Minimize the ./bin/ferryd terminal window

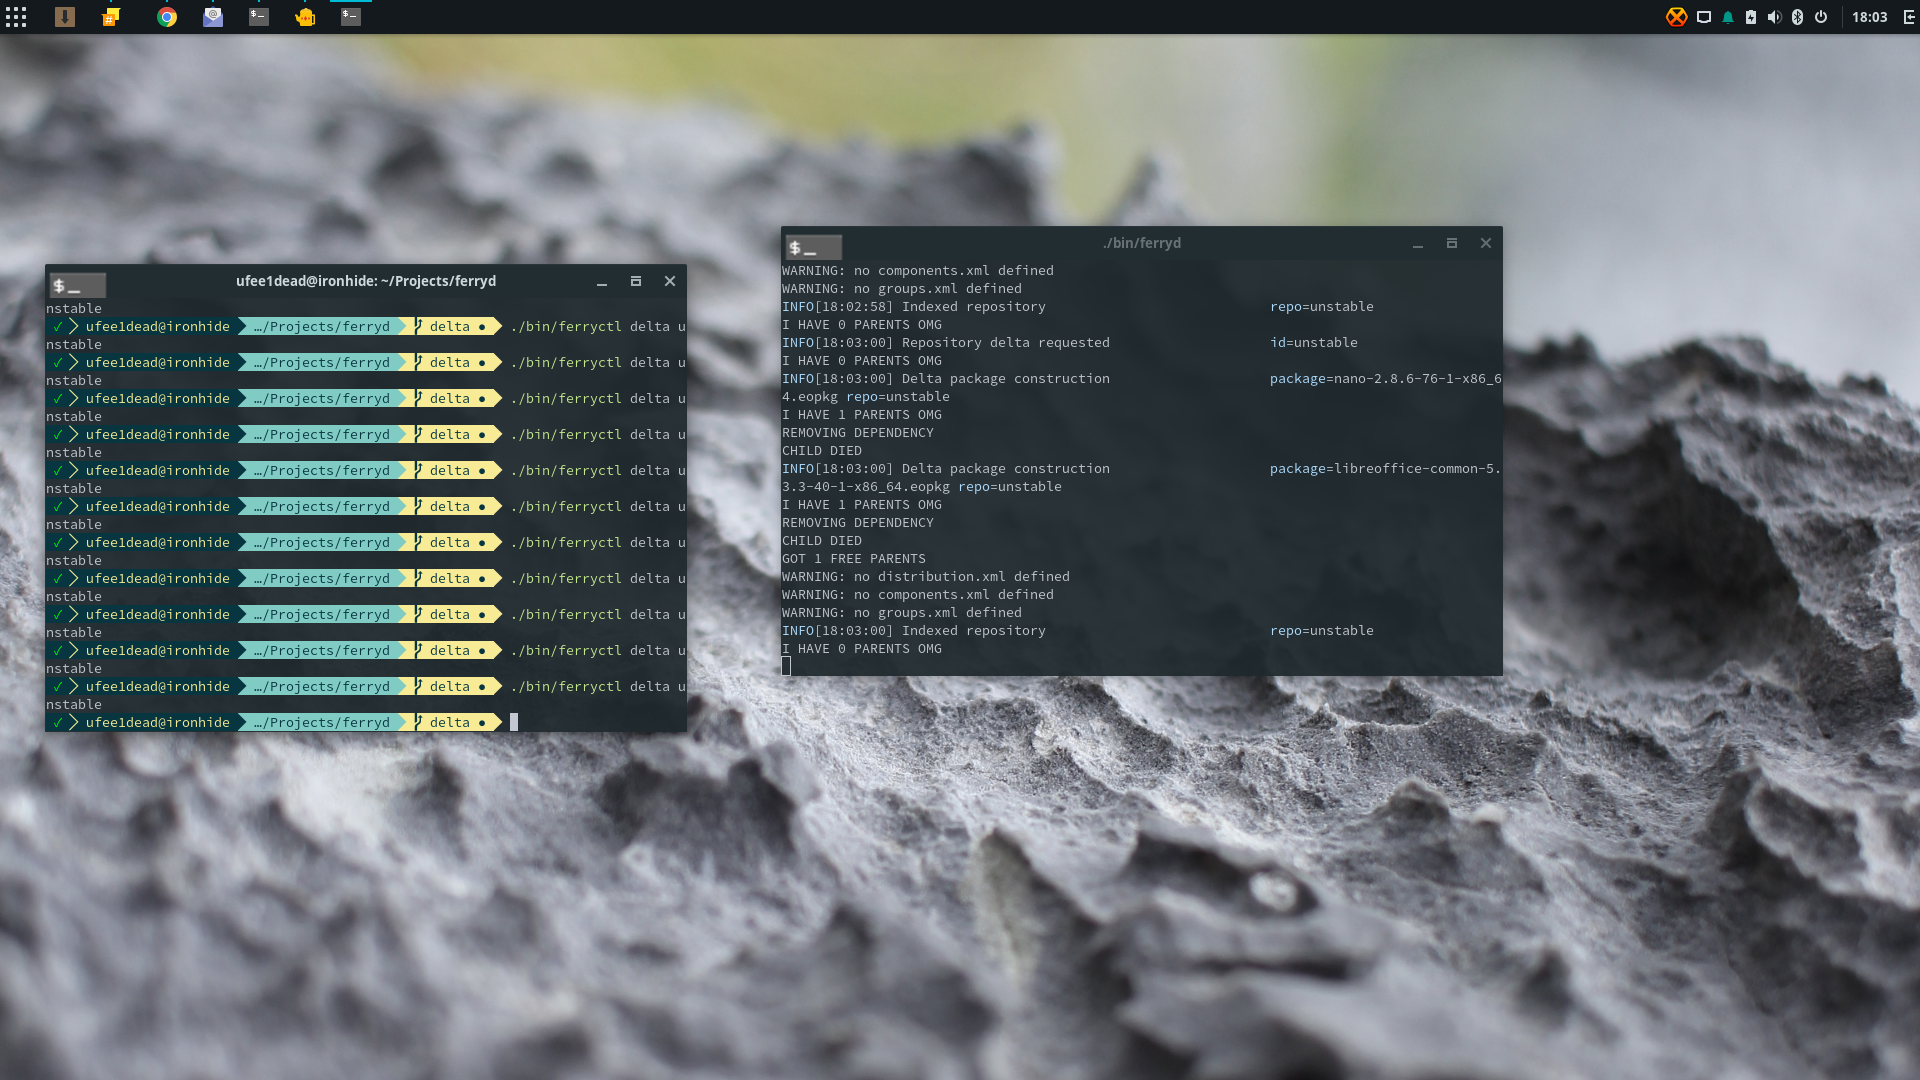(x=1418, y=244)
